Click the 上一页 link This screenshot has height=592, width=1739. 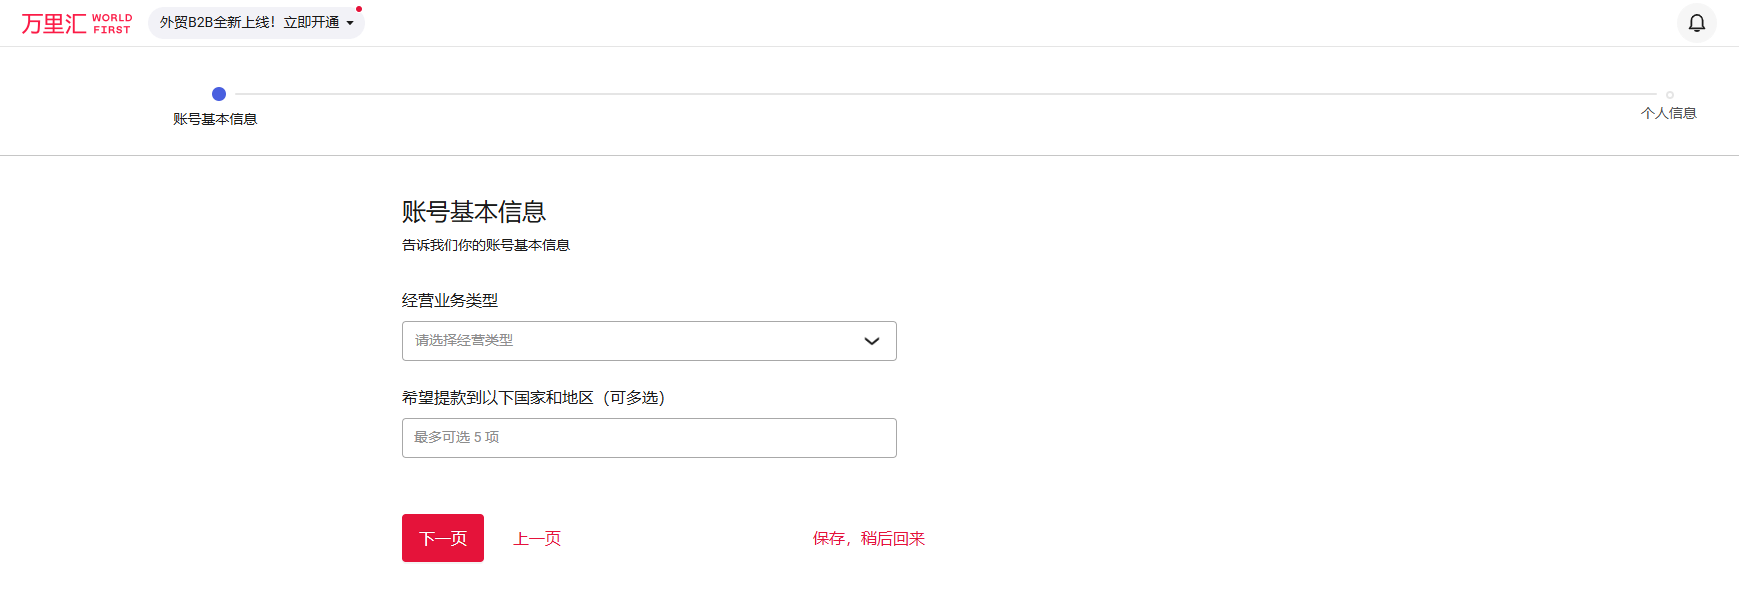pyautogui.click(x=537, y=538)
